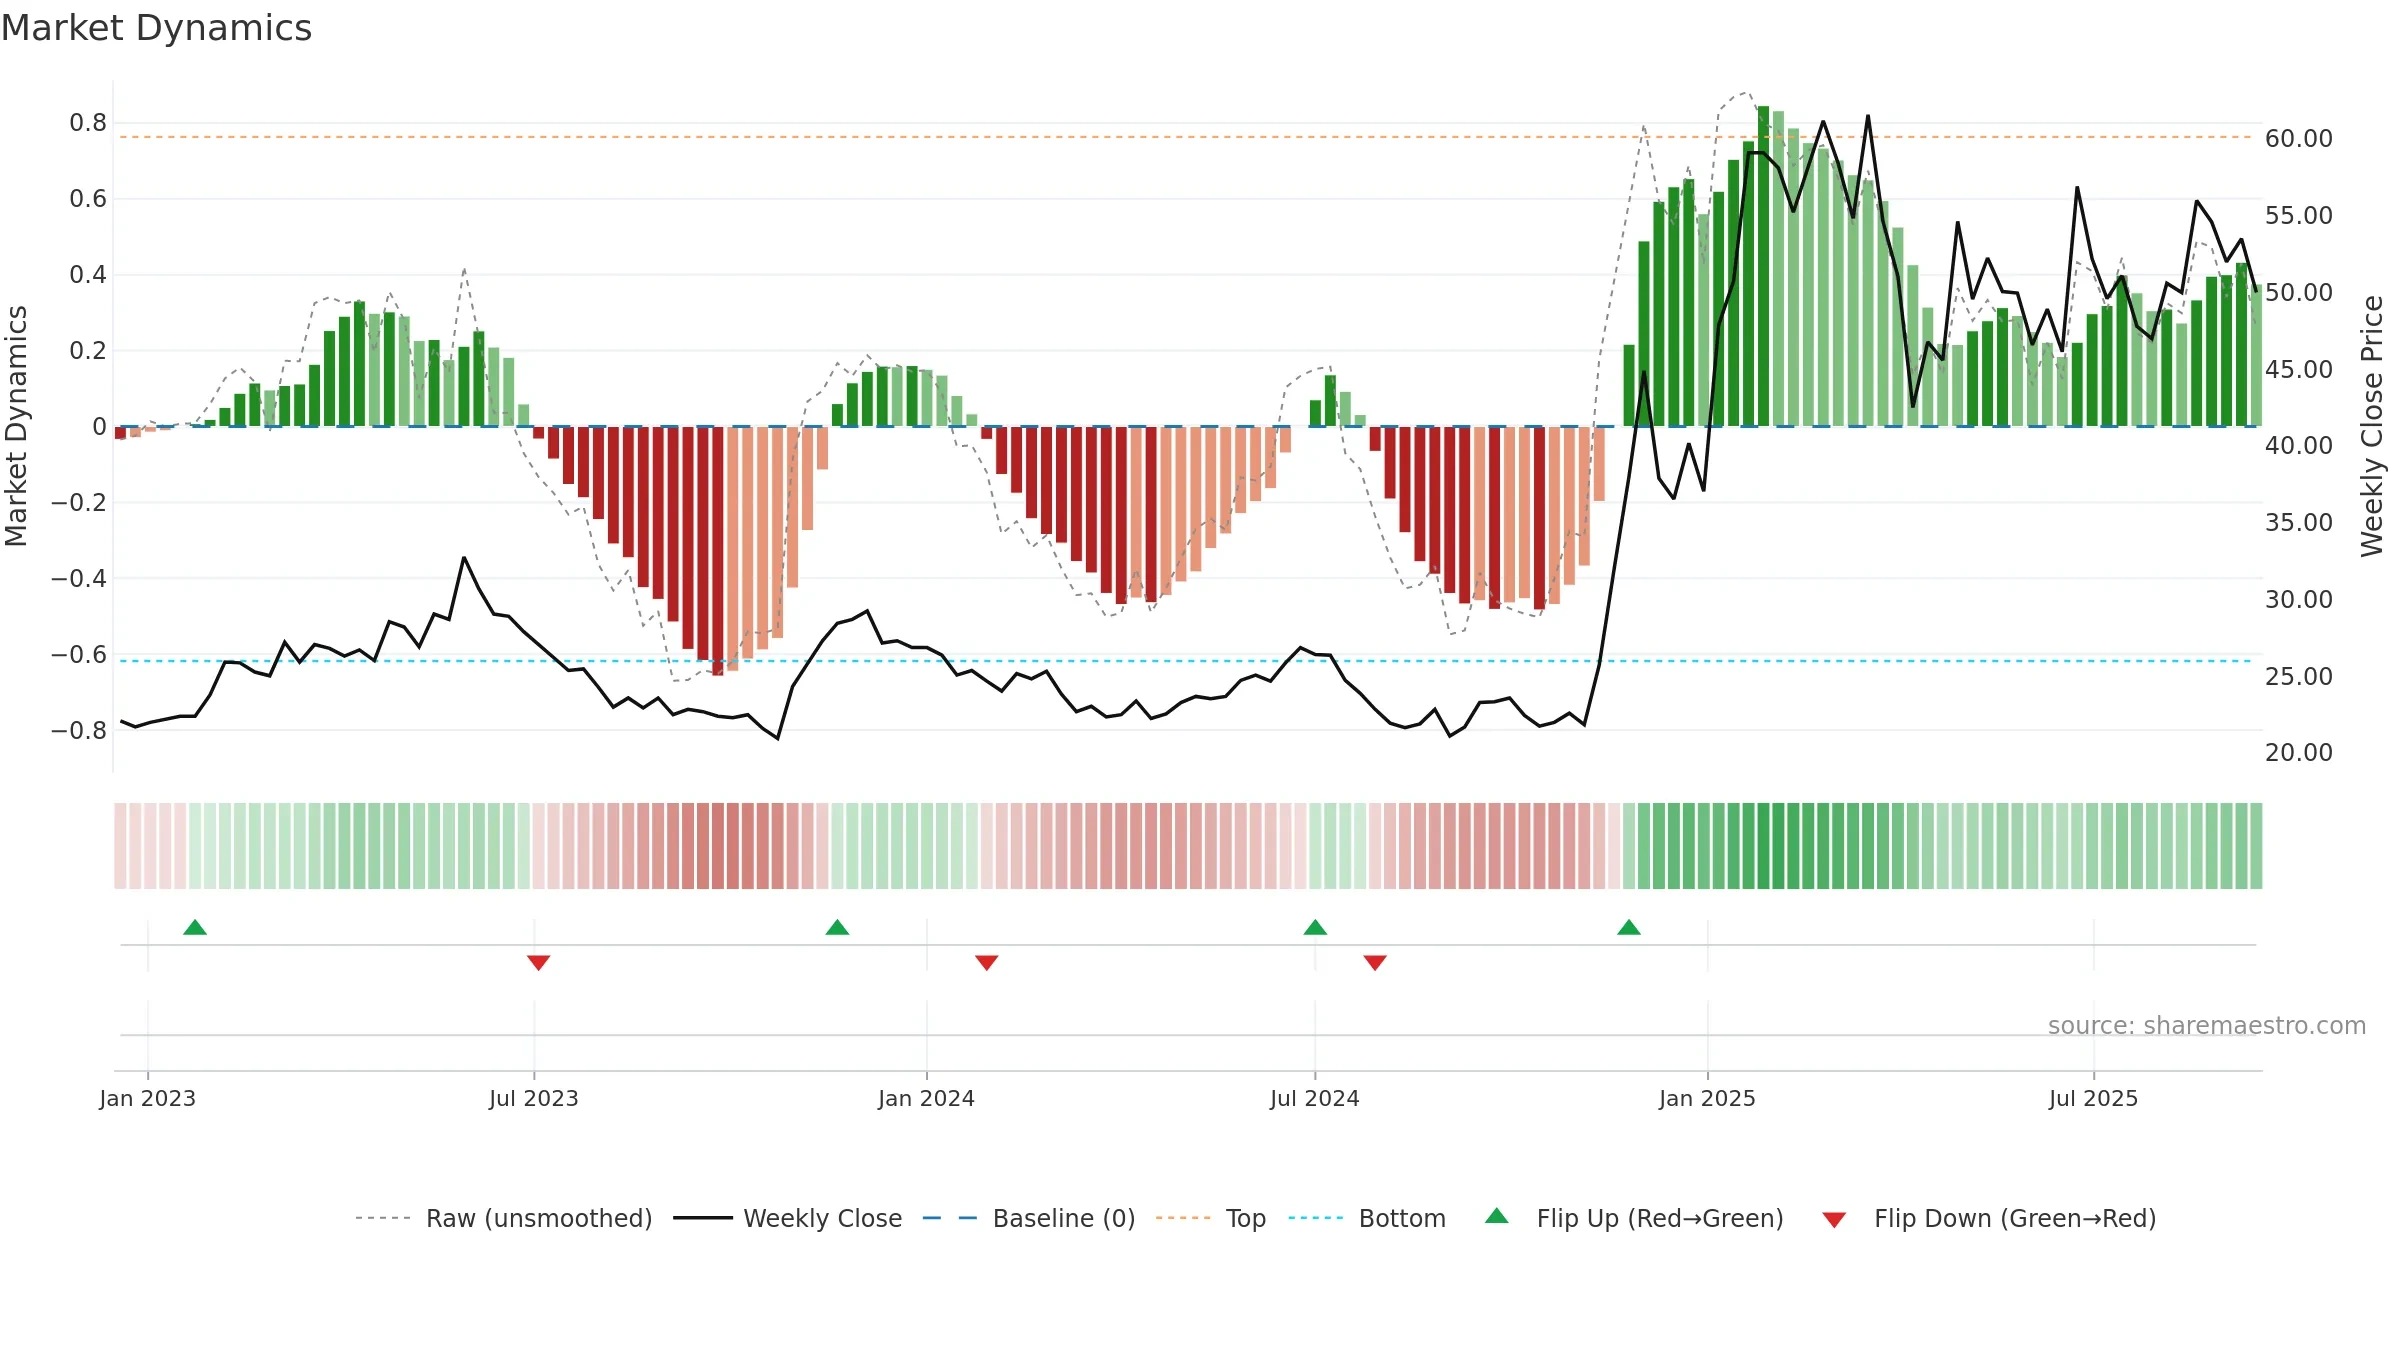Click the green Flip Up triangle in legend
Screen dimensions: 2400x1350
pos(1497,1216)
